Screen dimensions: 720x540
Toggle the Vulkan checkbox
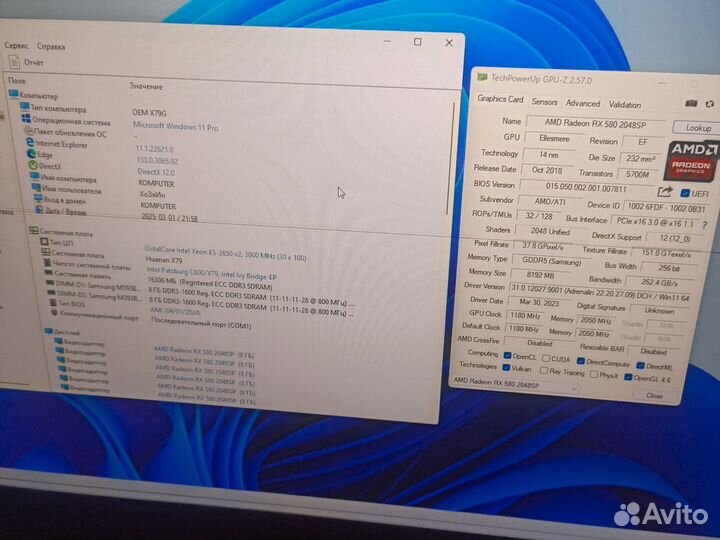[506, 367]
